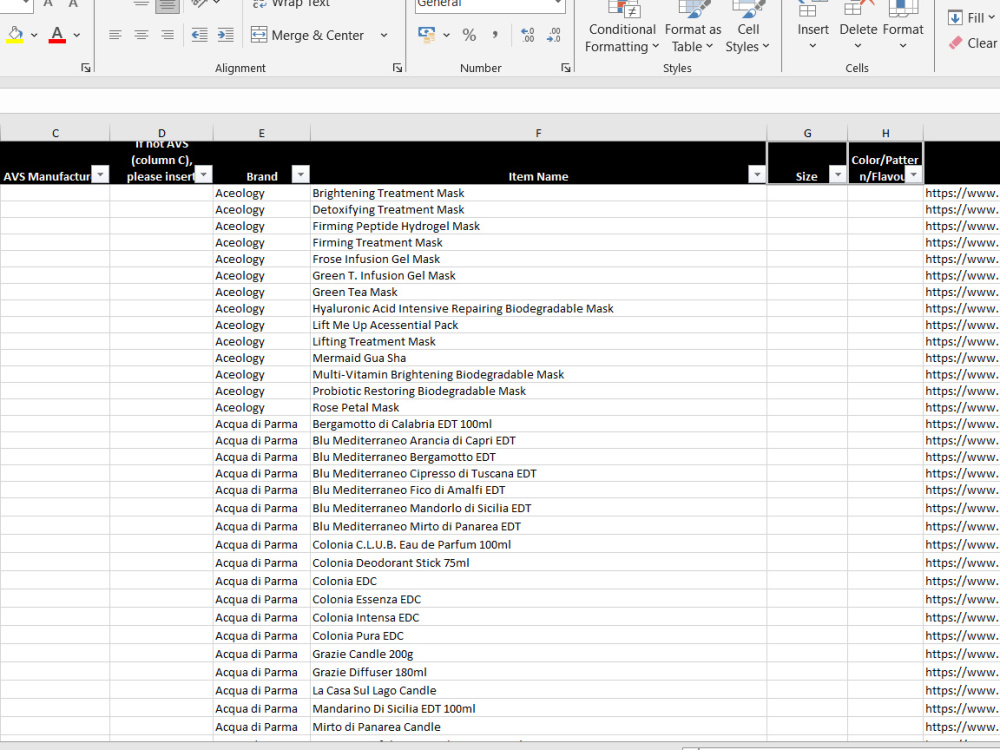Select cell 'Mermaid Gua Sha'

538,358
